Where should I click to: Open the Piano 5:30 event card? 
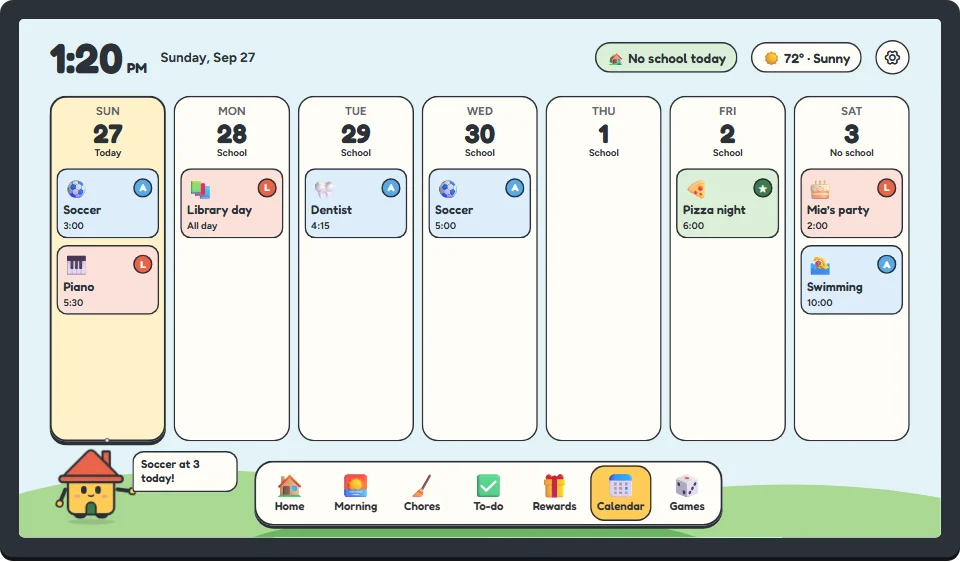point(108,280)
